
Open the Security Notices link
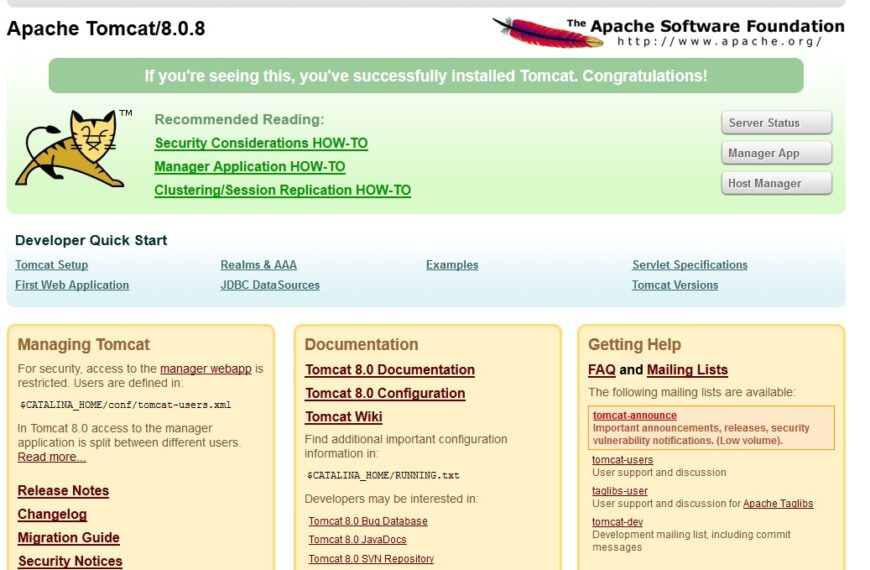click(70, 561)
